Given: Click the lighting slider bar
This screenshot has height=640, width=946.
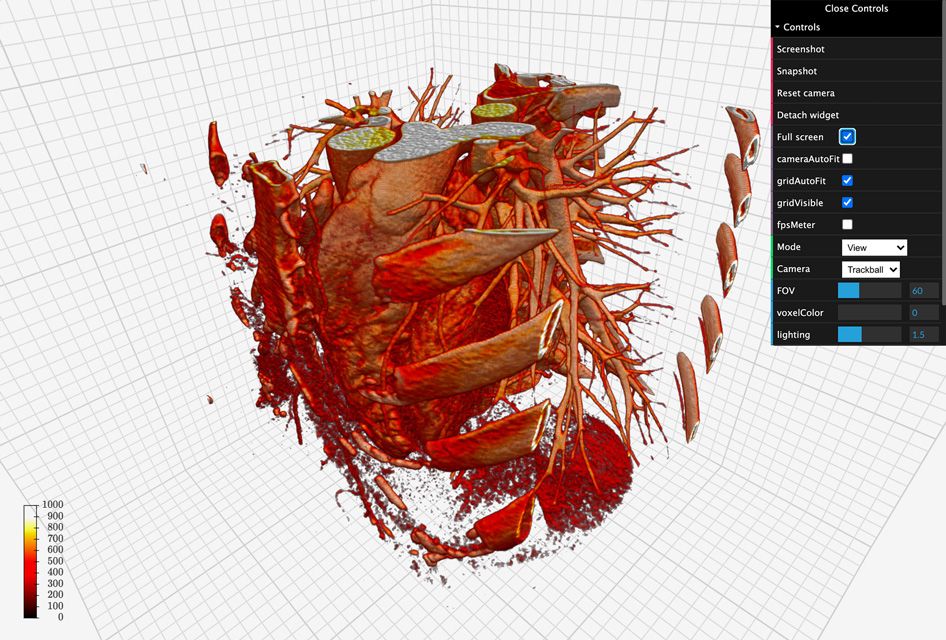Looking at the screenshot, I should point(869,335).
